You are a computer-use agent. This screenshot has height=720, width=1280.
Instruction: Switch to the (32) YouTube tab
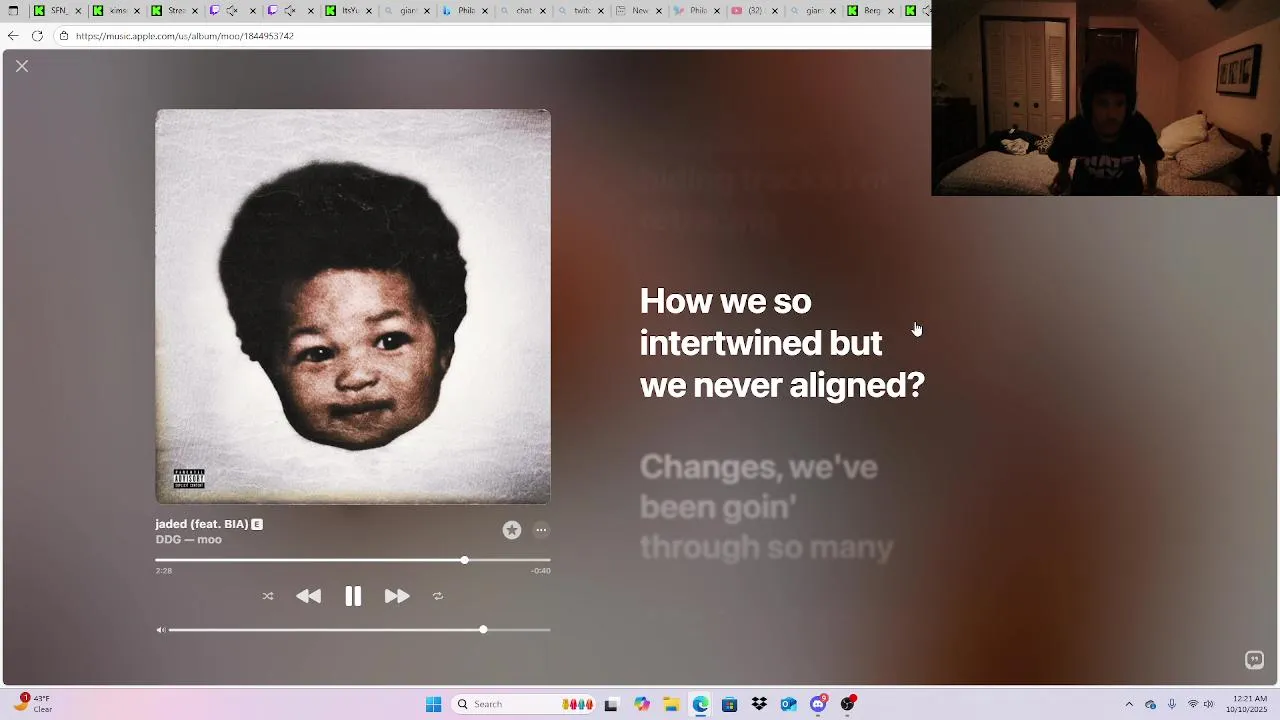pyautogui.click(x=756, y=11)
